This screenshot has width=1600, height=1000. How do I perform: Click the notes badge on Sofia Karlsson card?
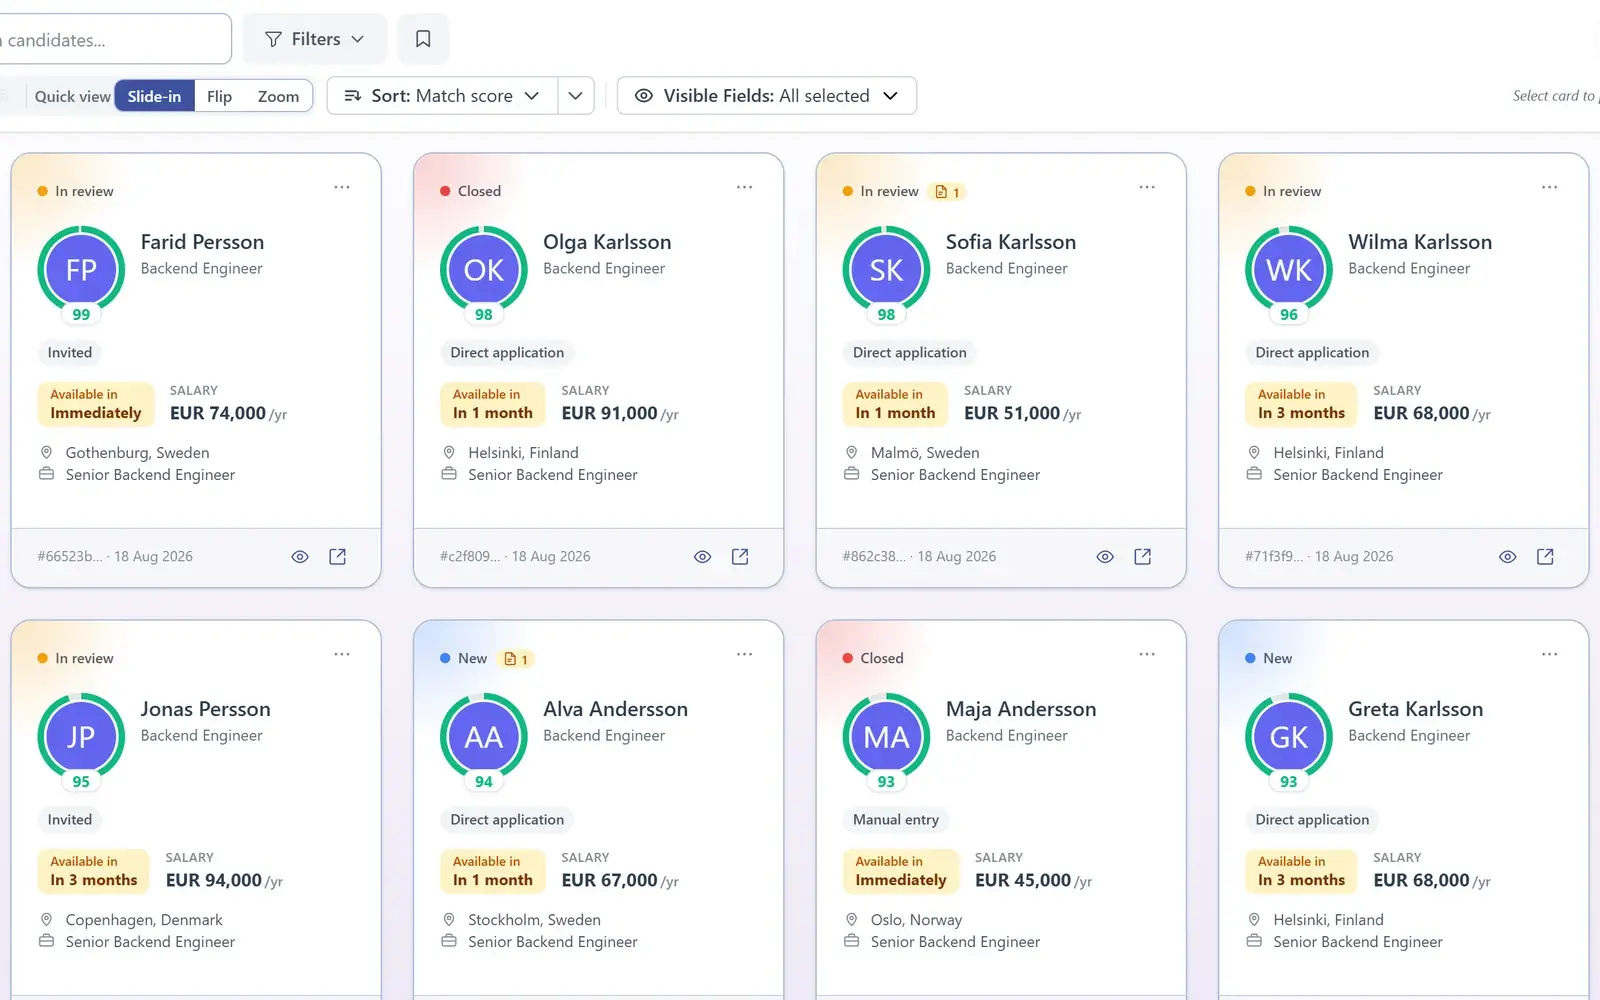(x=947, y=192)
